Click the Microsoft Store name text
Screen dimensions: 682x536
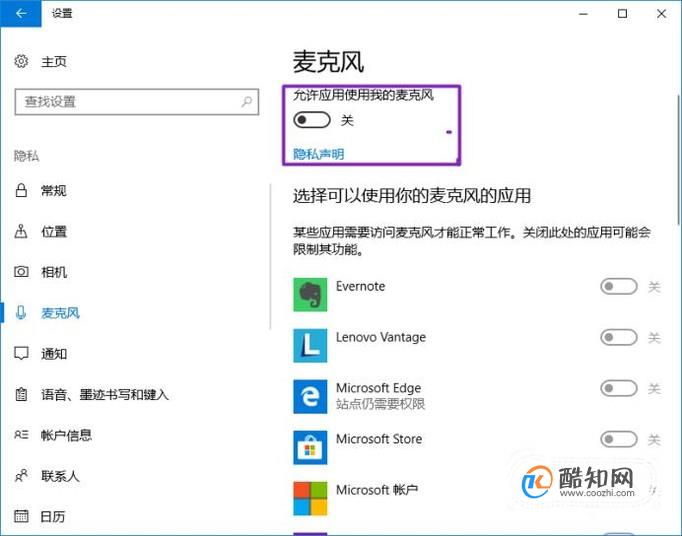coord(379,439)
